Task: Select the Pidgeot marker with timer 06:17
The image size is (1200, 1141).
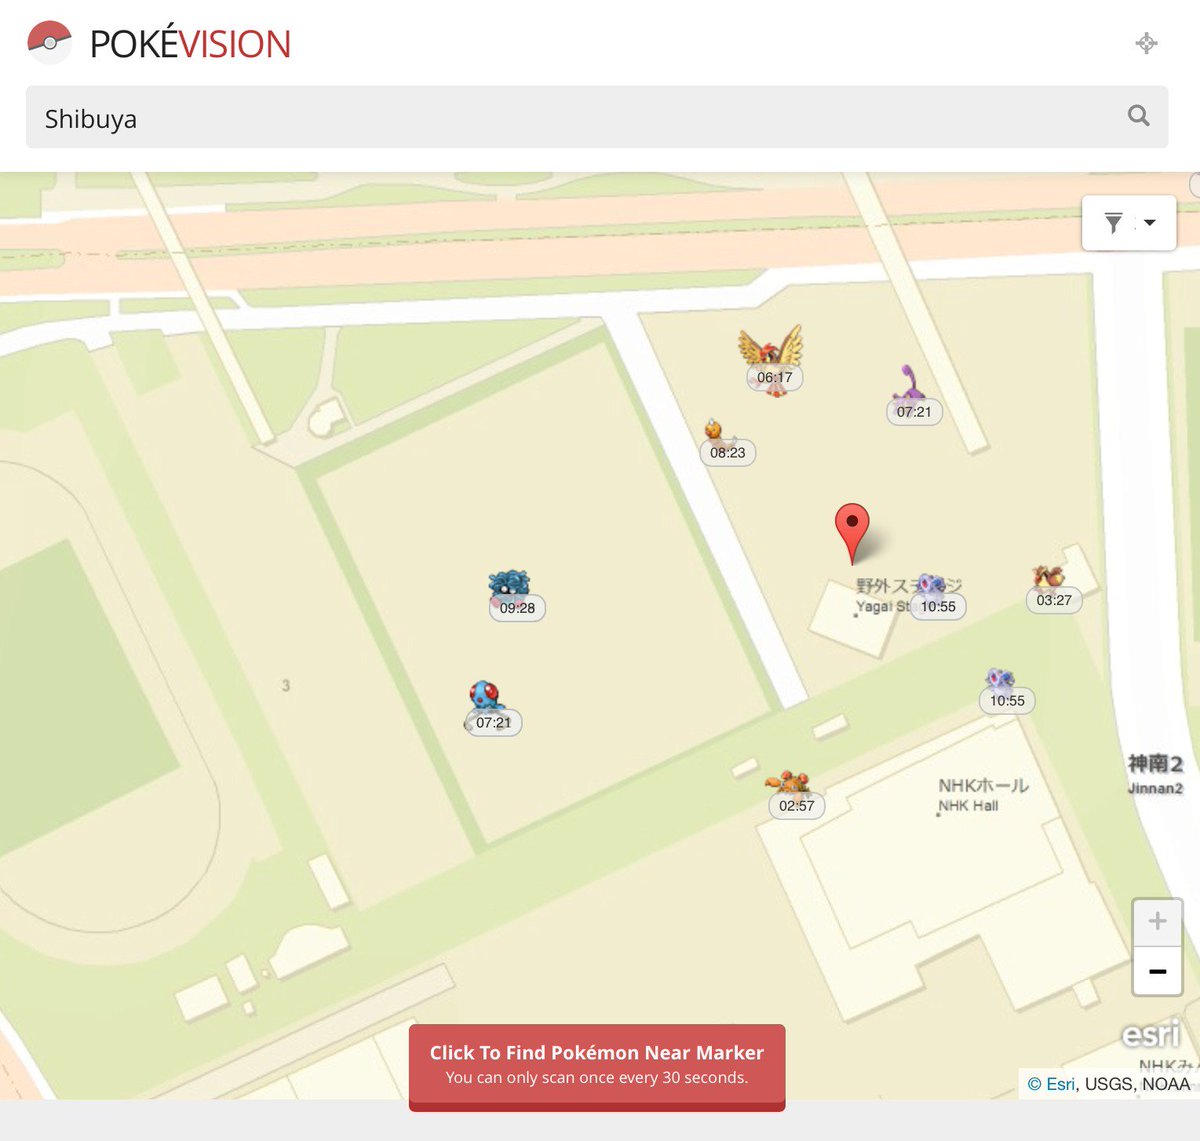Action: 772,360
